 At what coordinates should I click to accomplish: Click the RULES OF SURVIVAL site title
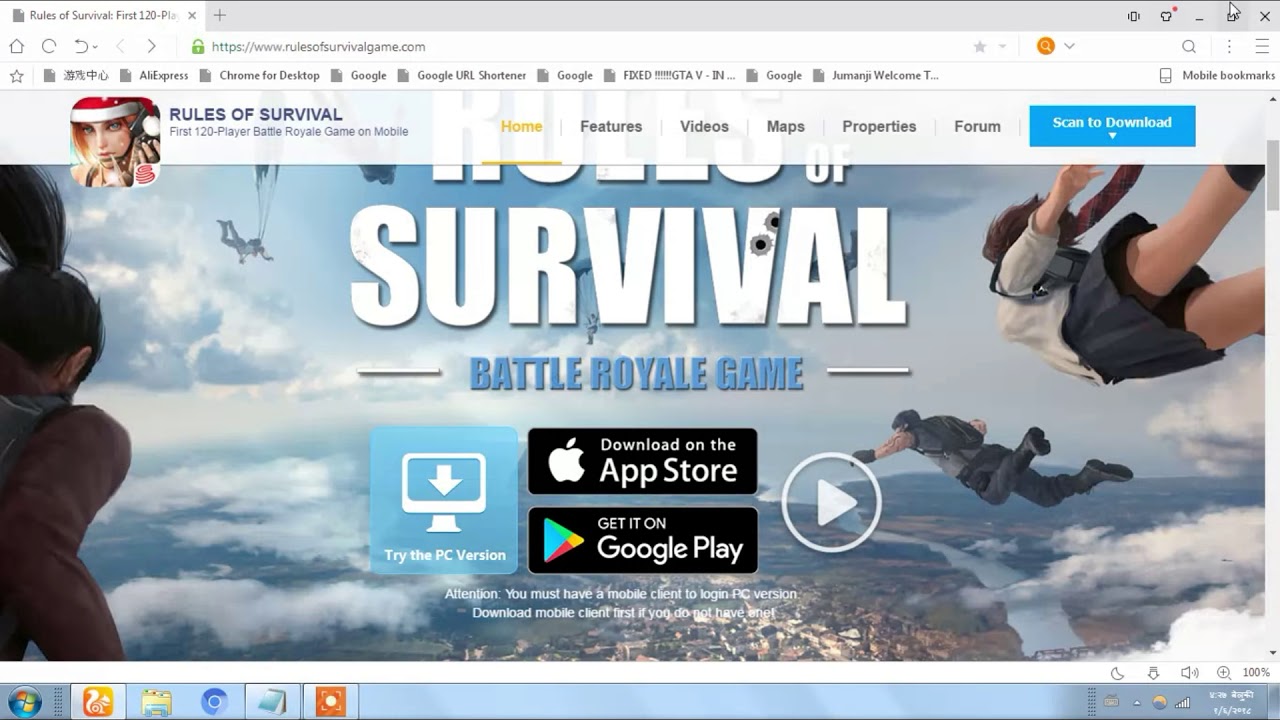[x=256, y=114]
